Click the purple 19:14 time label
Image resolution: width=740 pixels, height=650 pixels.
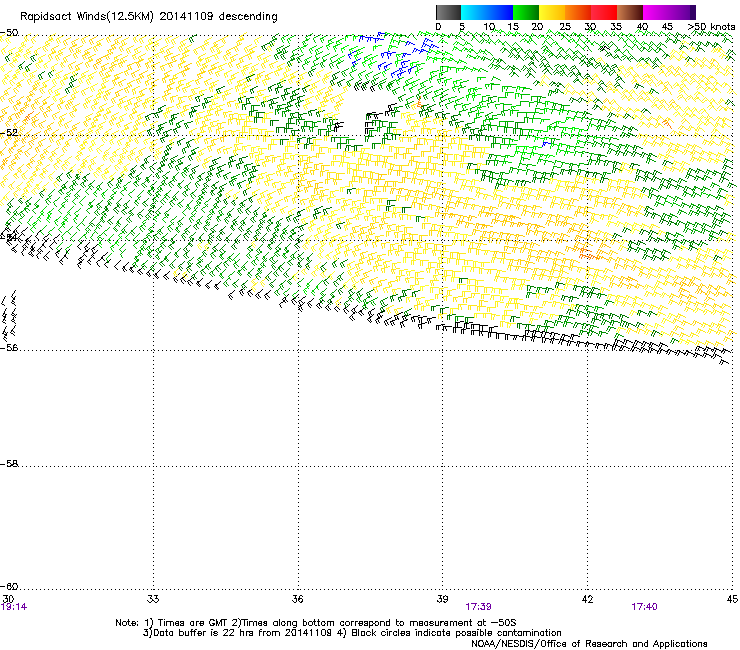(x=14, y=607)
